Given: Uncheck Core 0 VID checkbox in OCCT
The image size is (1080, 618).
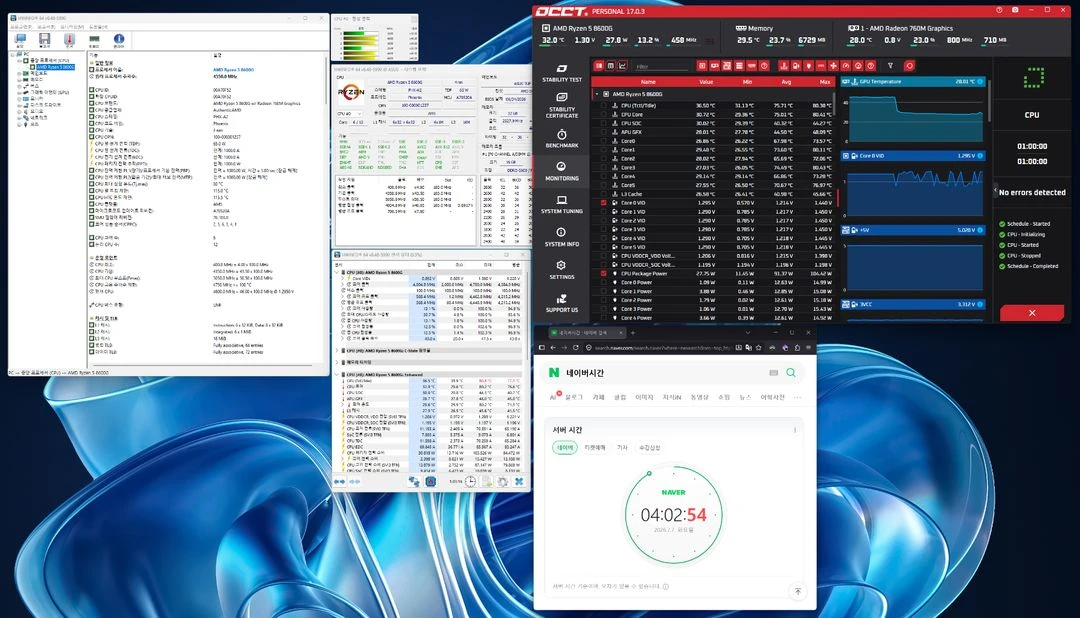Looking at the screenshot, I should pyautogui.click(x=604, y=203).
